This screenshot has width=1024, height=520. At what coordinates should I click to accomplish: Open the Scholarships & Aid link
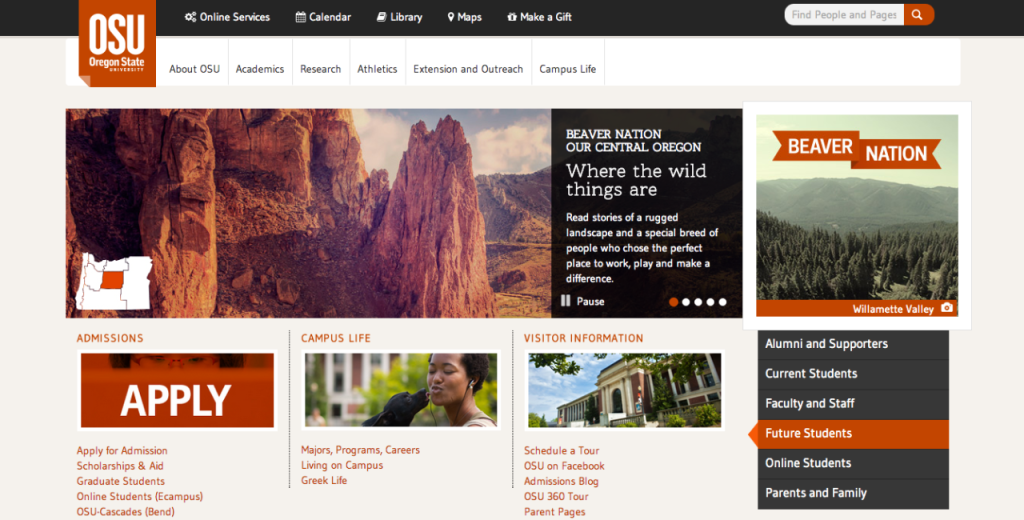coord(120,466)
